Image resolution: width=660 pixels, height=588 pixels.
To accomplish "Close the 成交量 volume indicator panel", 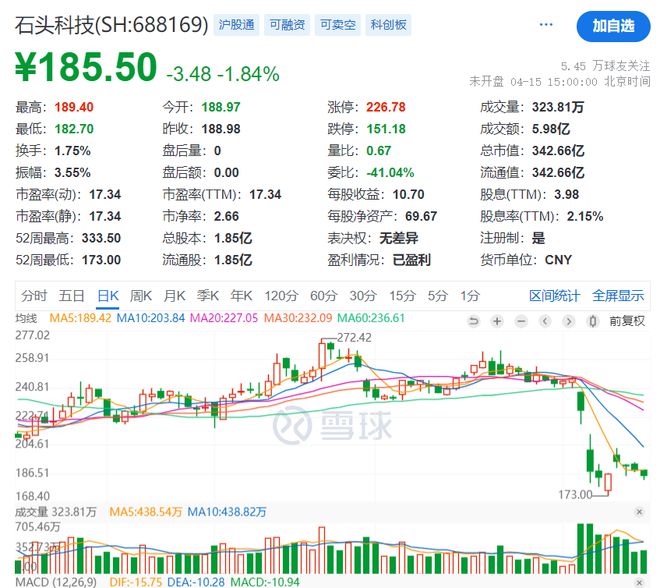I will click(x=639, y=512).
